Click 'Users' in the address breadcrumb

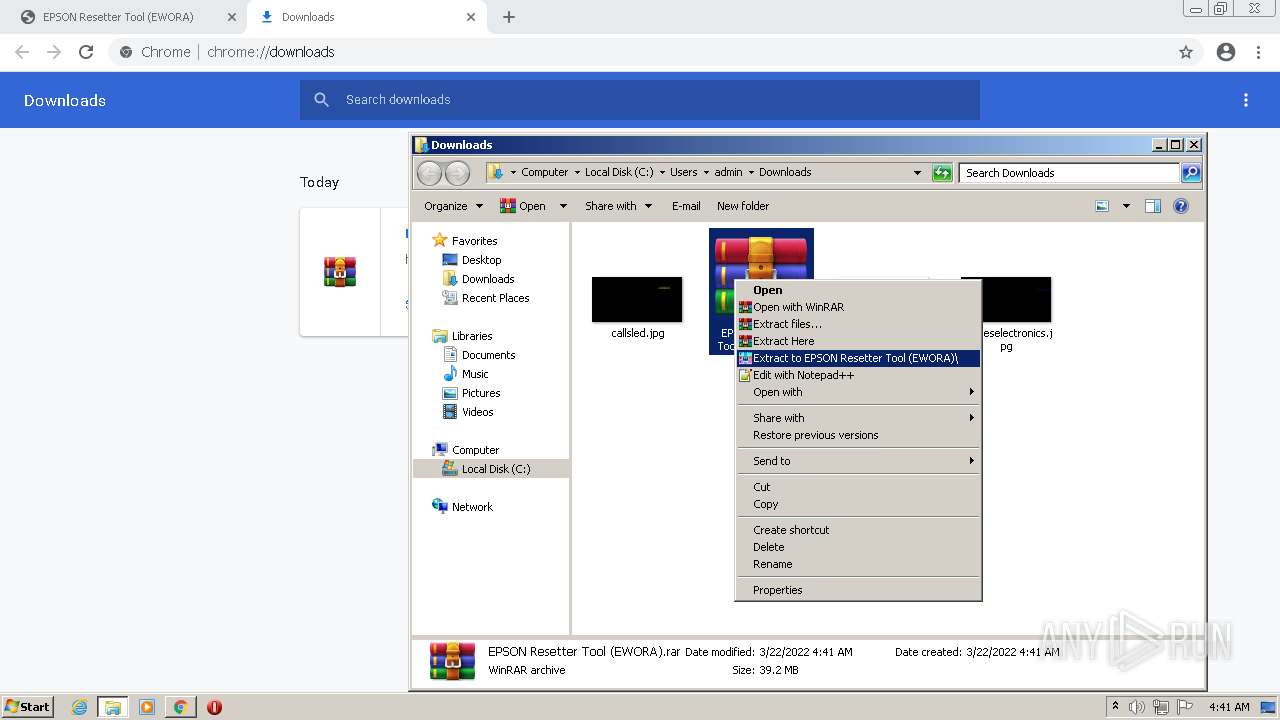(x=684, y=172)
